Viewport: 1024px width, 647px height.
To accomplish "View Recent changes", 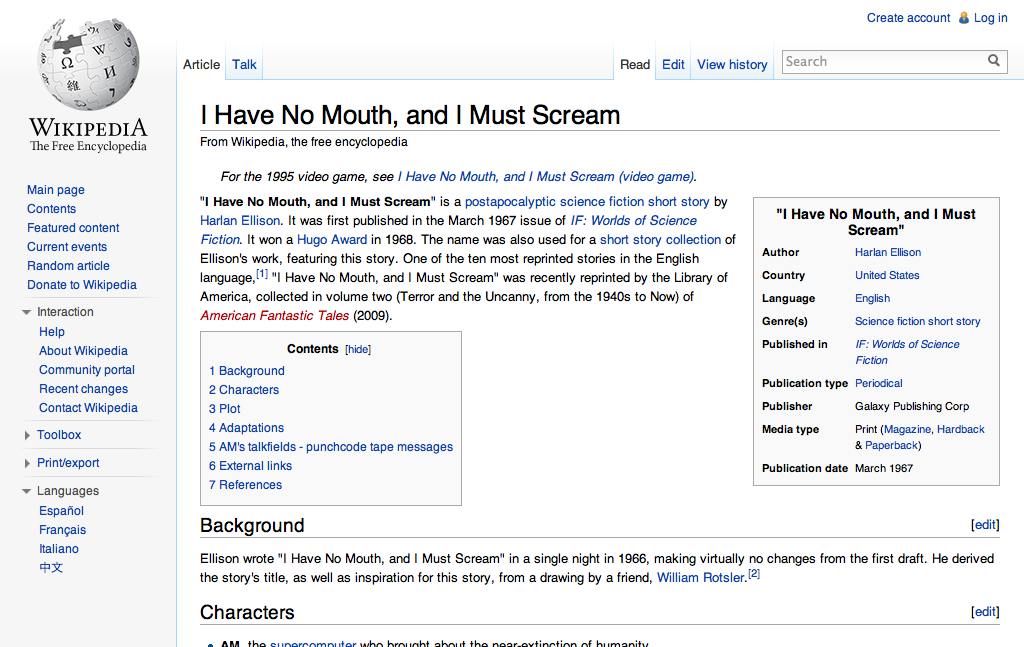I will tap(84, 388).
